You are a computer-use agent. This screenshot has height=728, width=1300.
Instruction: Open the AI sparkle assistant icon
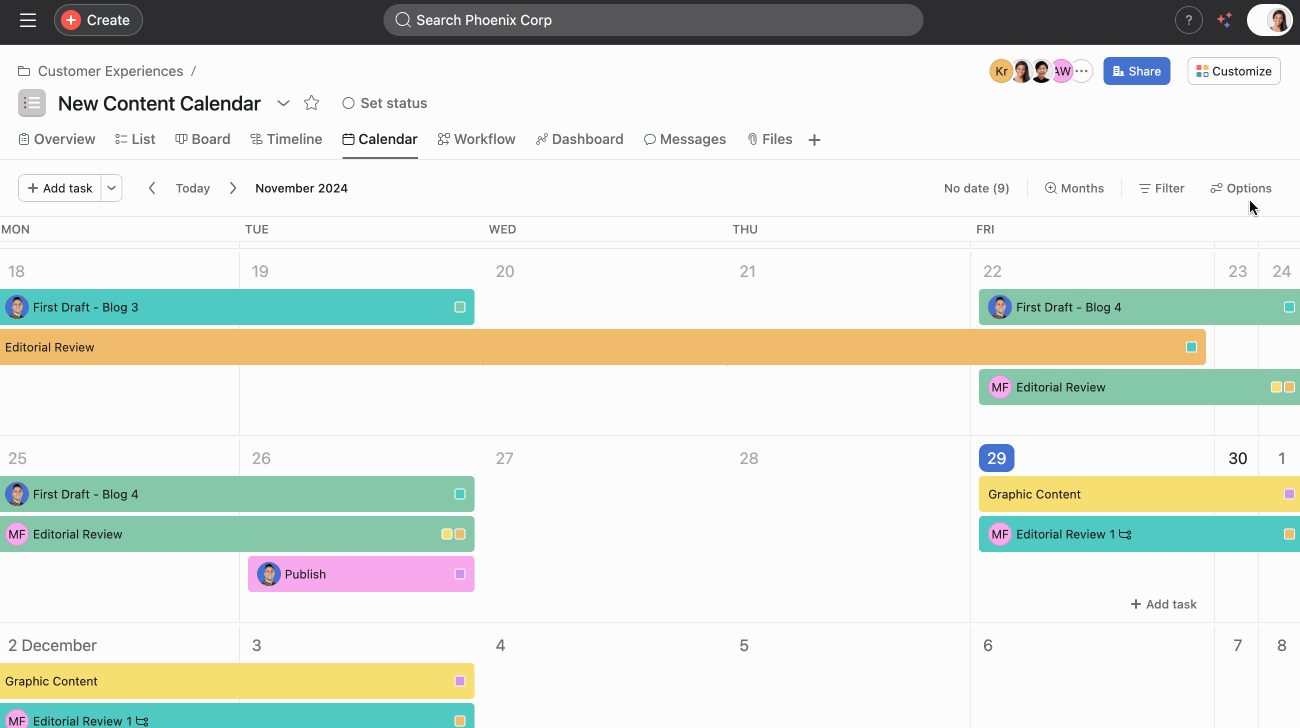tap(1224, 20)
